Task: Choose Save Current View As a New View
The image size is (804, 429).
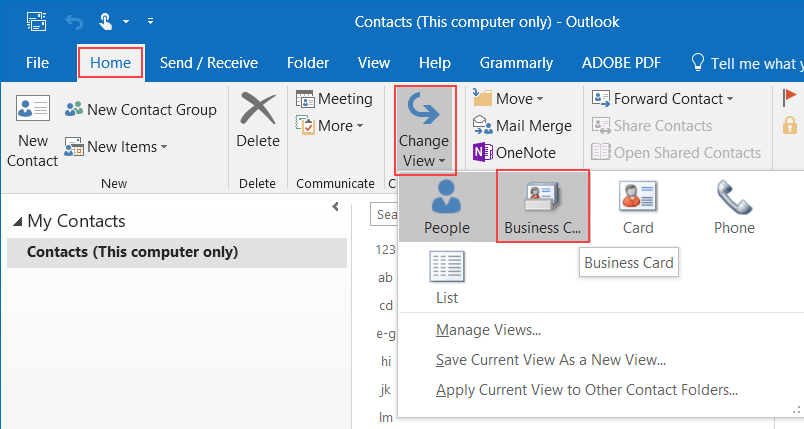Action: click(551, 360)
